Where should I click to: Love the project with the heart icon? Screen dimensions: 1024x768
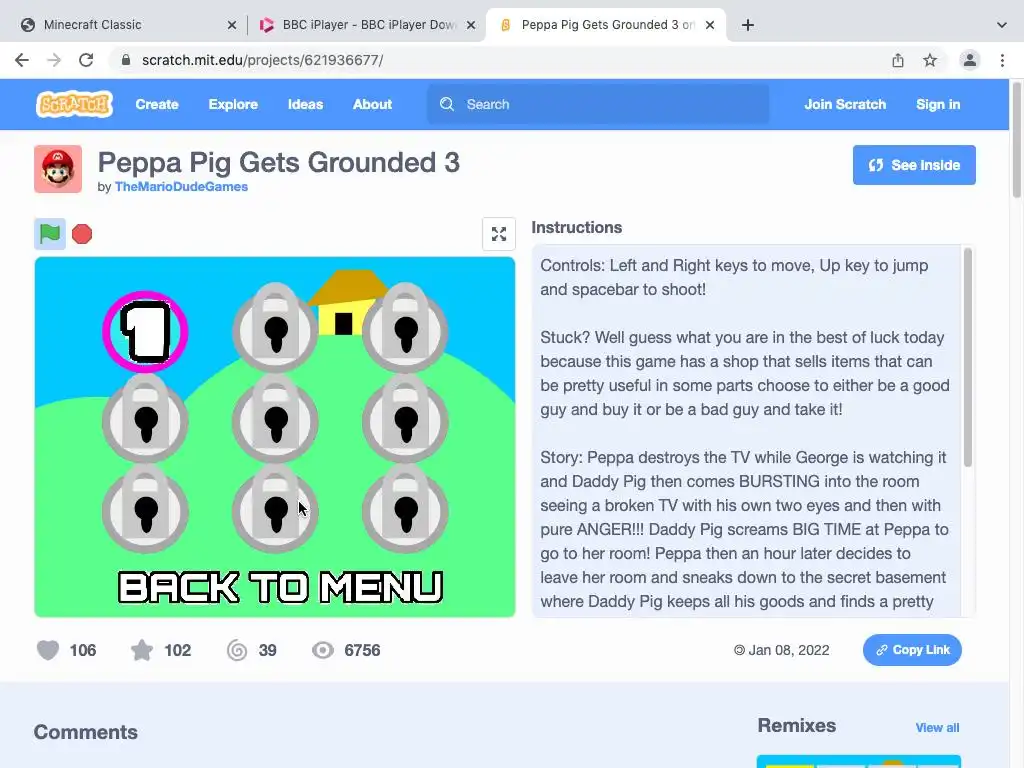(x=48, y=650)
